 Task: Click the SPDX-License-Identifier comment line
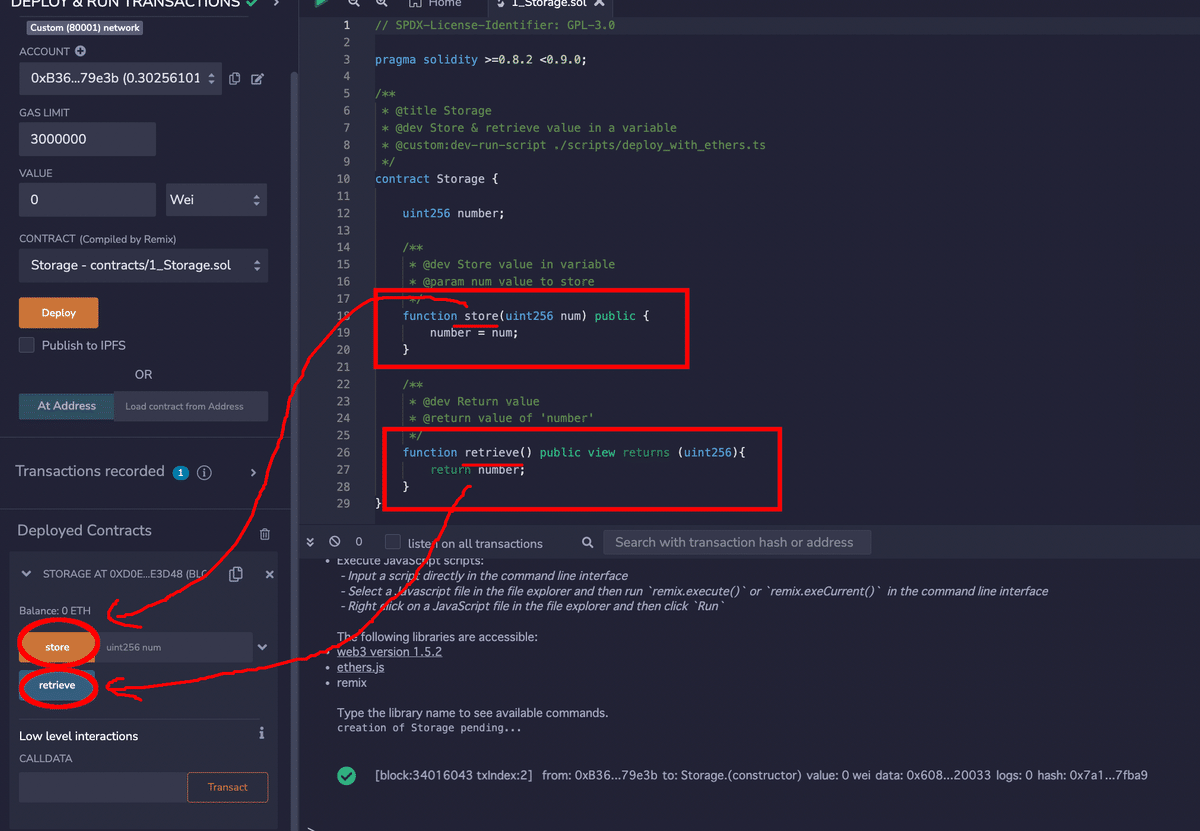coord(495,25)
